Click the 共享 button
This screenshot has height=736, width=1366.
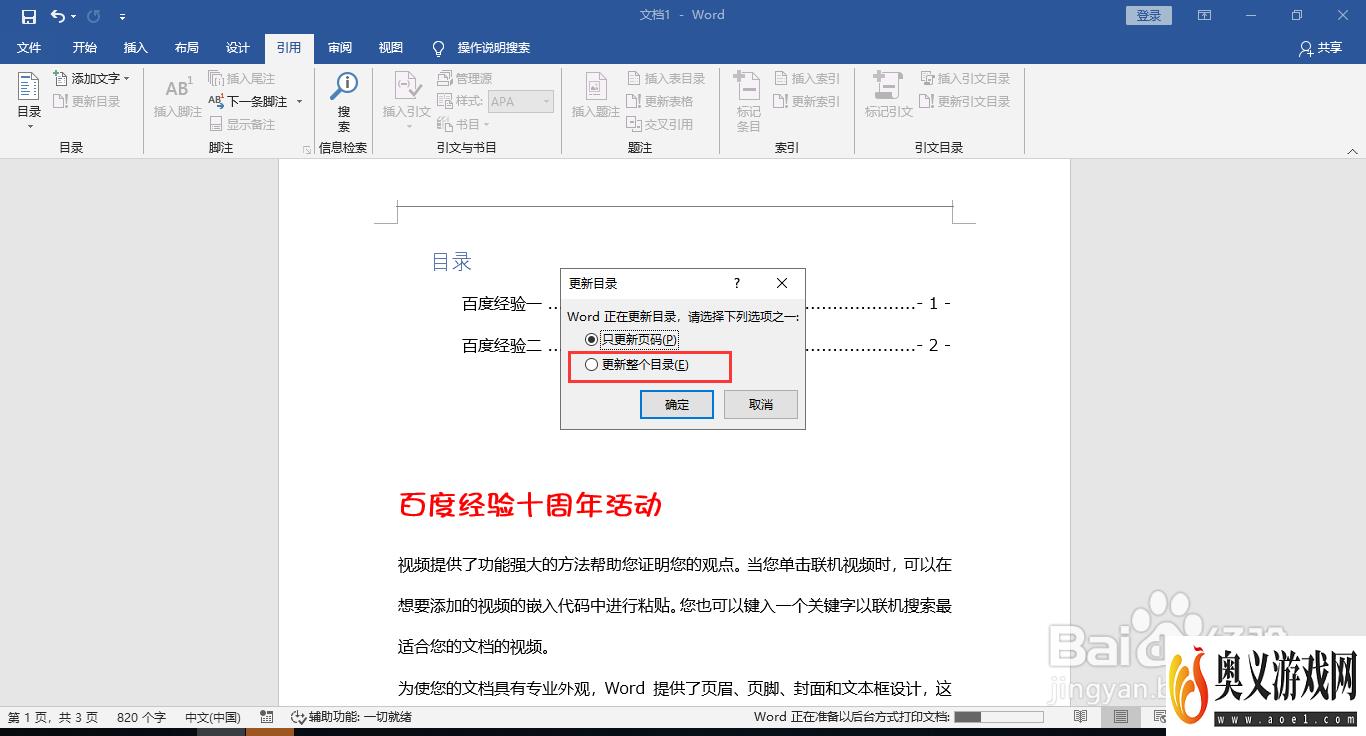(1320, 47)
